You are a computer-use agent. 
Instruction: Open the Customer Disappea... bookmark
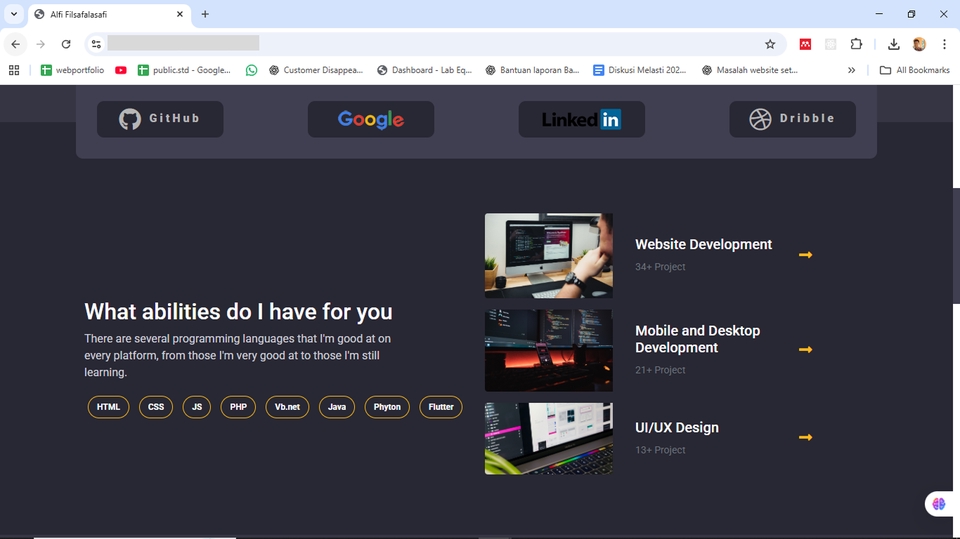(x=316, y=70)
